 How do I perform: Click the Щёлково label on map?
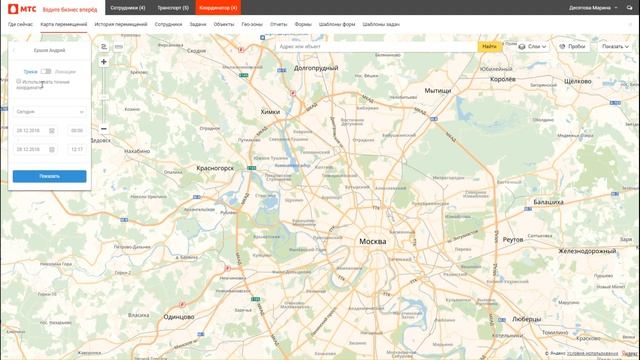click(x=578, y=81)
